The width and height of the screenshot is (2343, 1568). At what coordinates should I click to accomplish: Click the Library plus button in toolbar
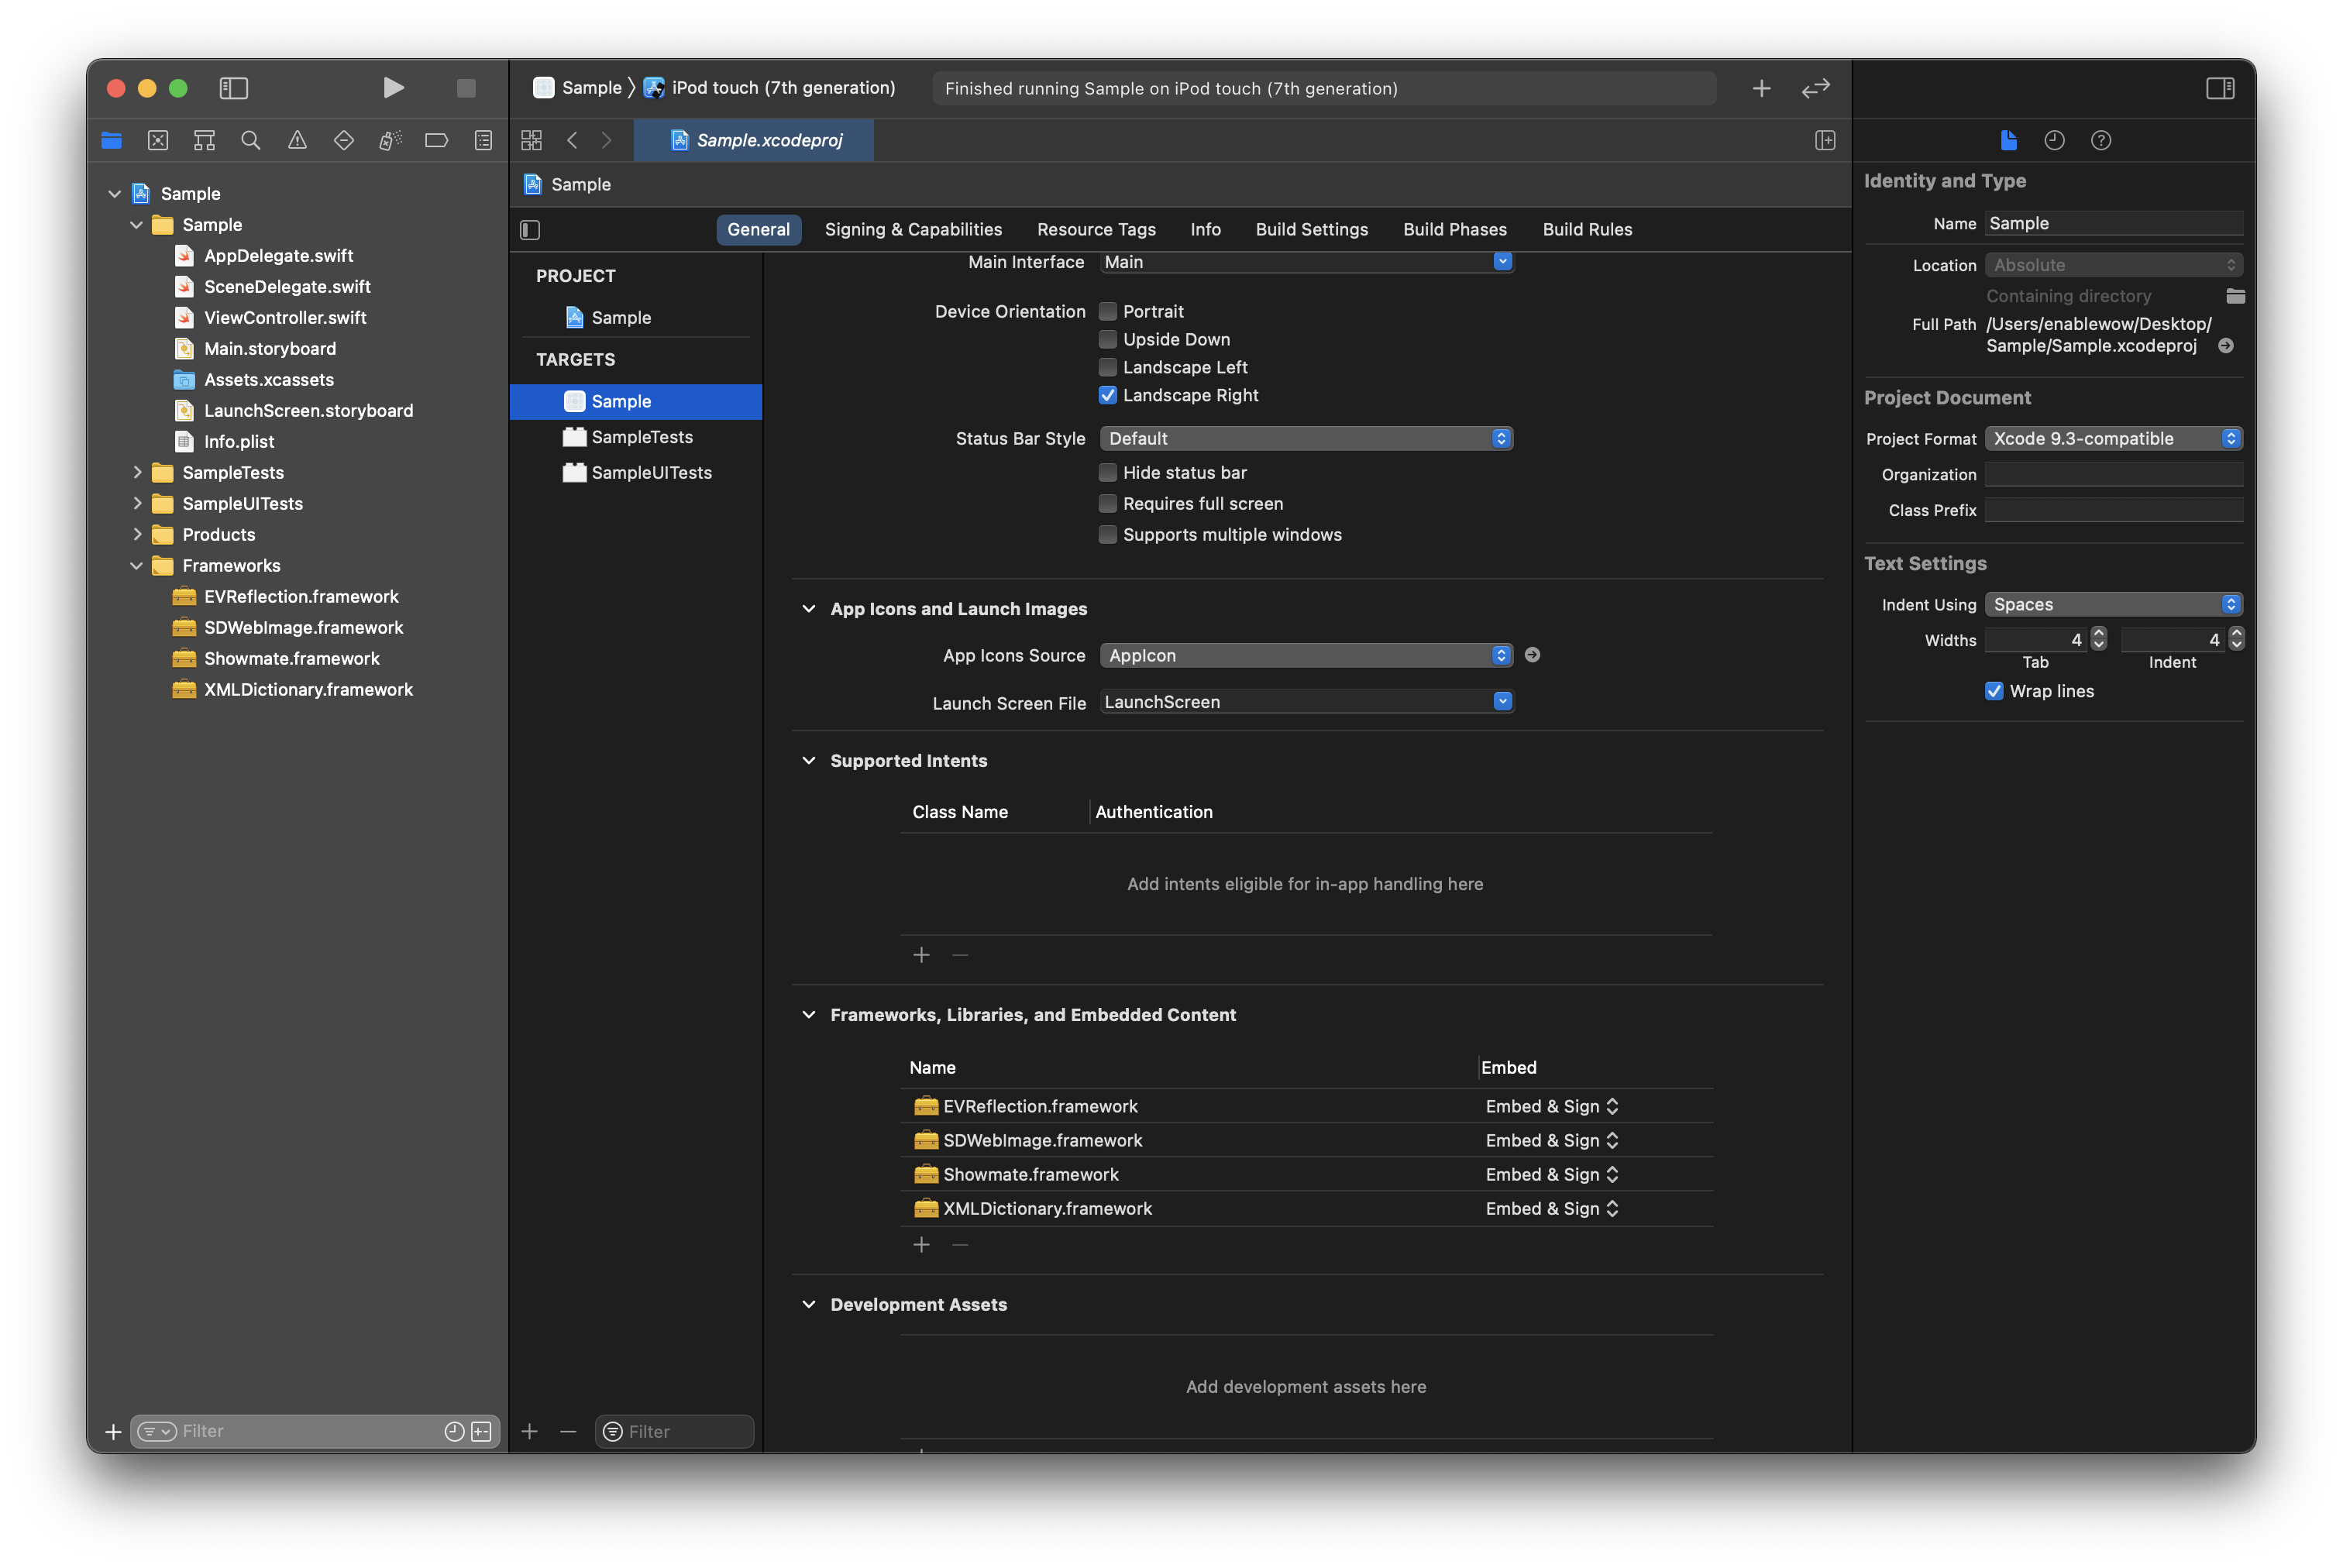(x=1761, y=89)
